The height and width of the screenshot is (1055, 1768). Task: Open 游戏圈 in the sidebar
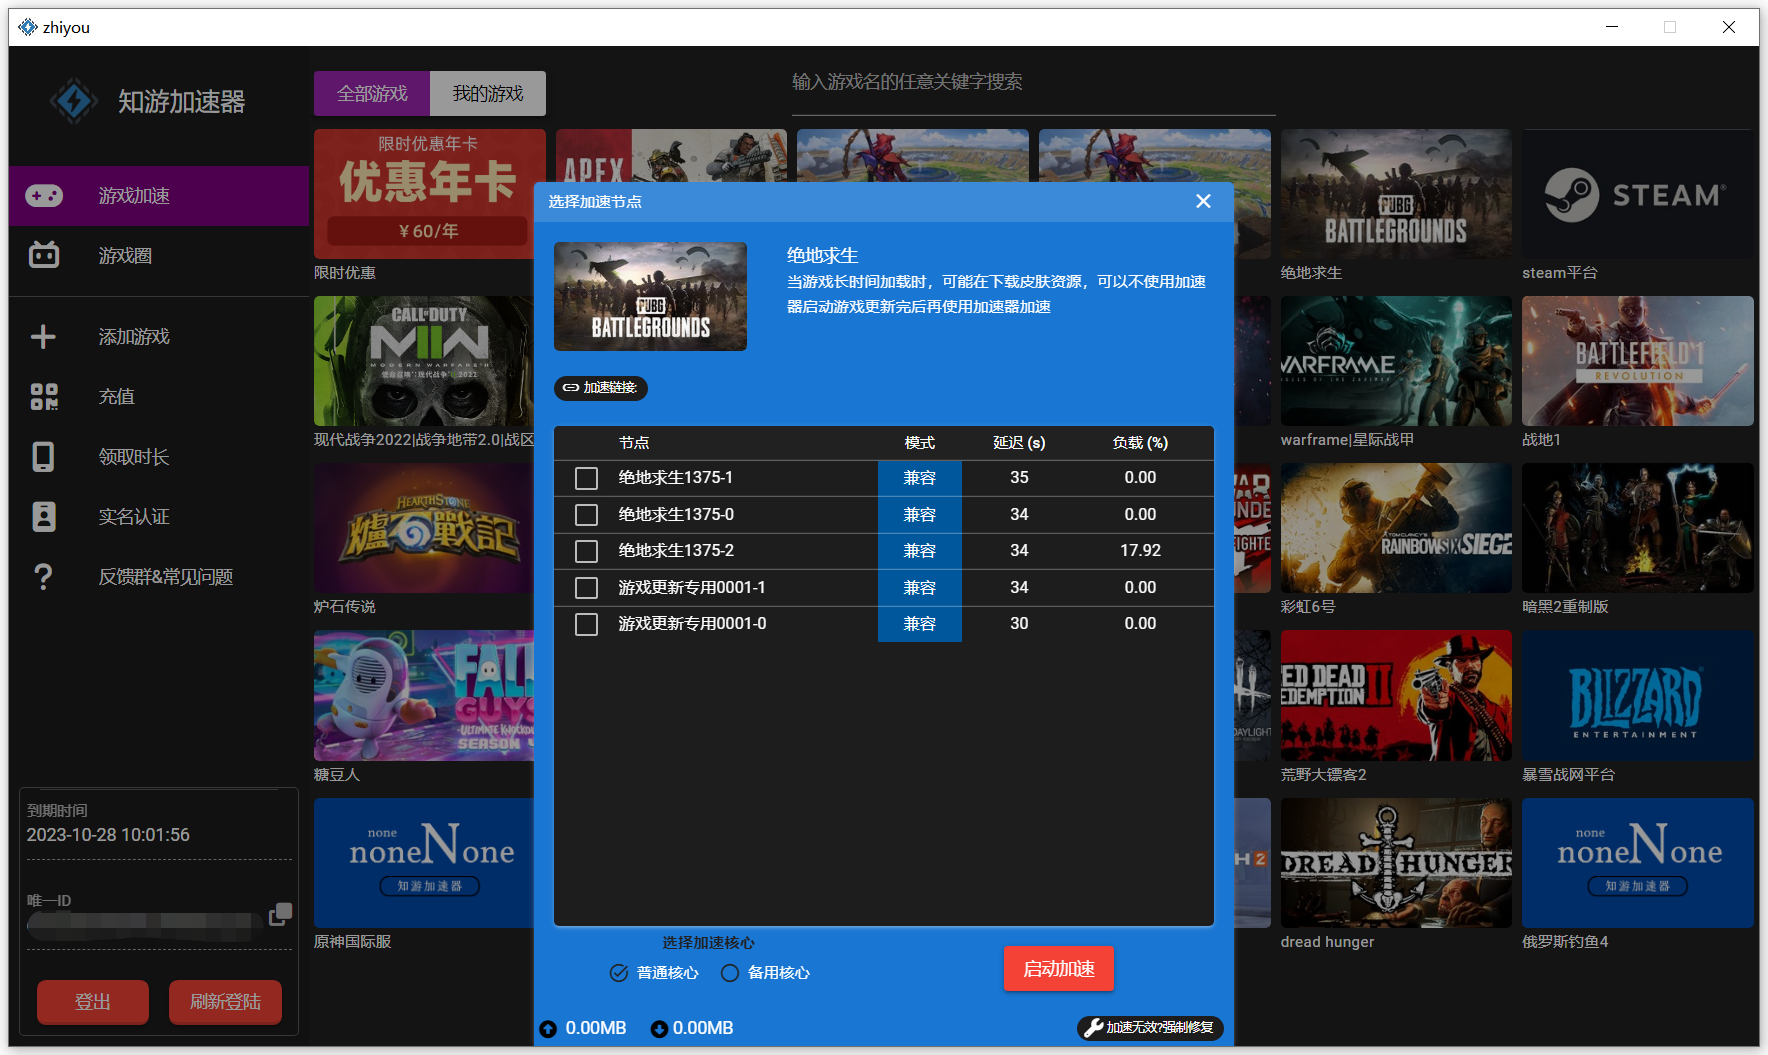click(159, 256)
